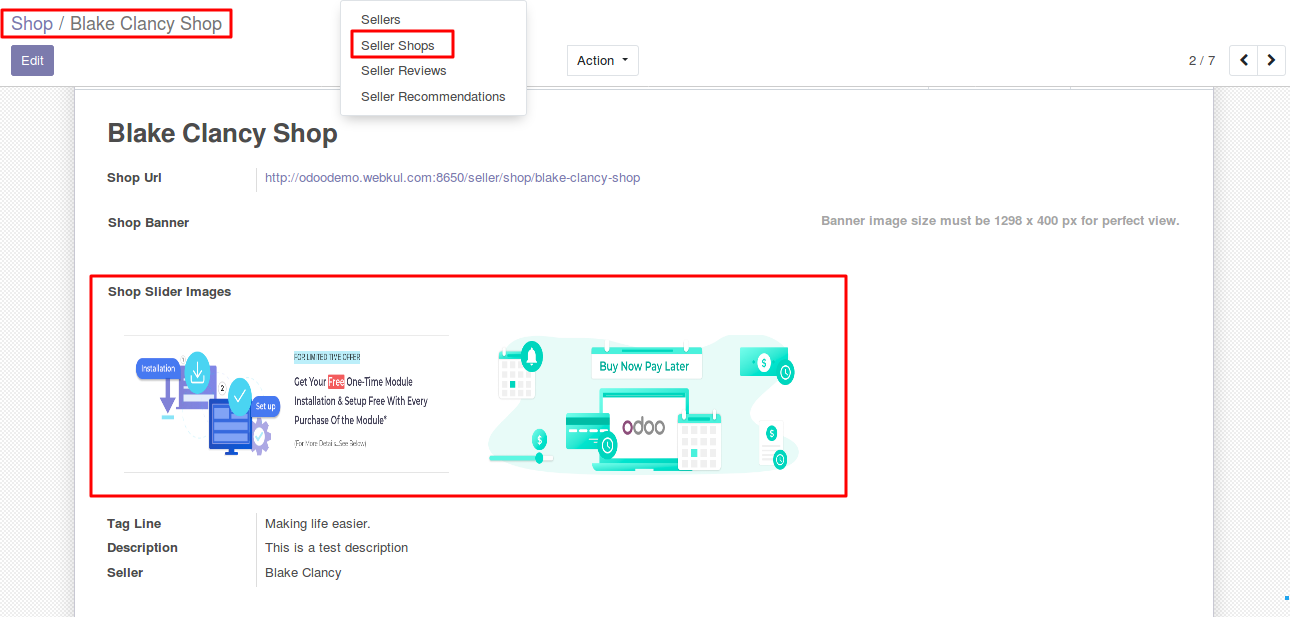Click the Edit button
This screenshot has height=617, width=1290.
[x=32, y=60]
